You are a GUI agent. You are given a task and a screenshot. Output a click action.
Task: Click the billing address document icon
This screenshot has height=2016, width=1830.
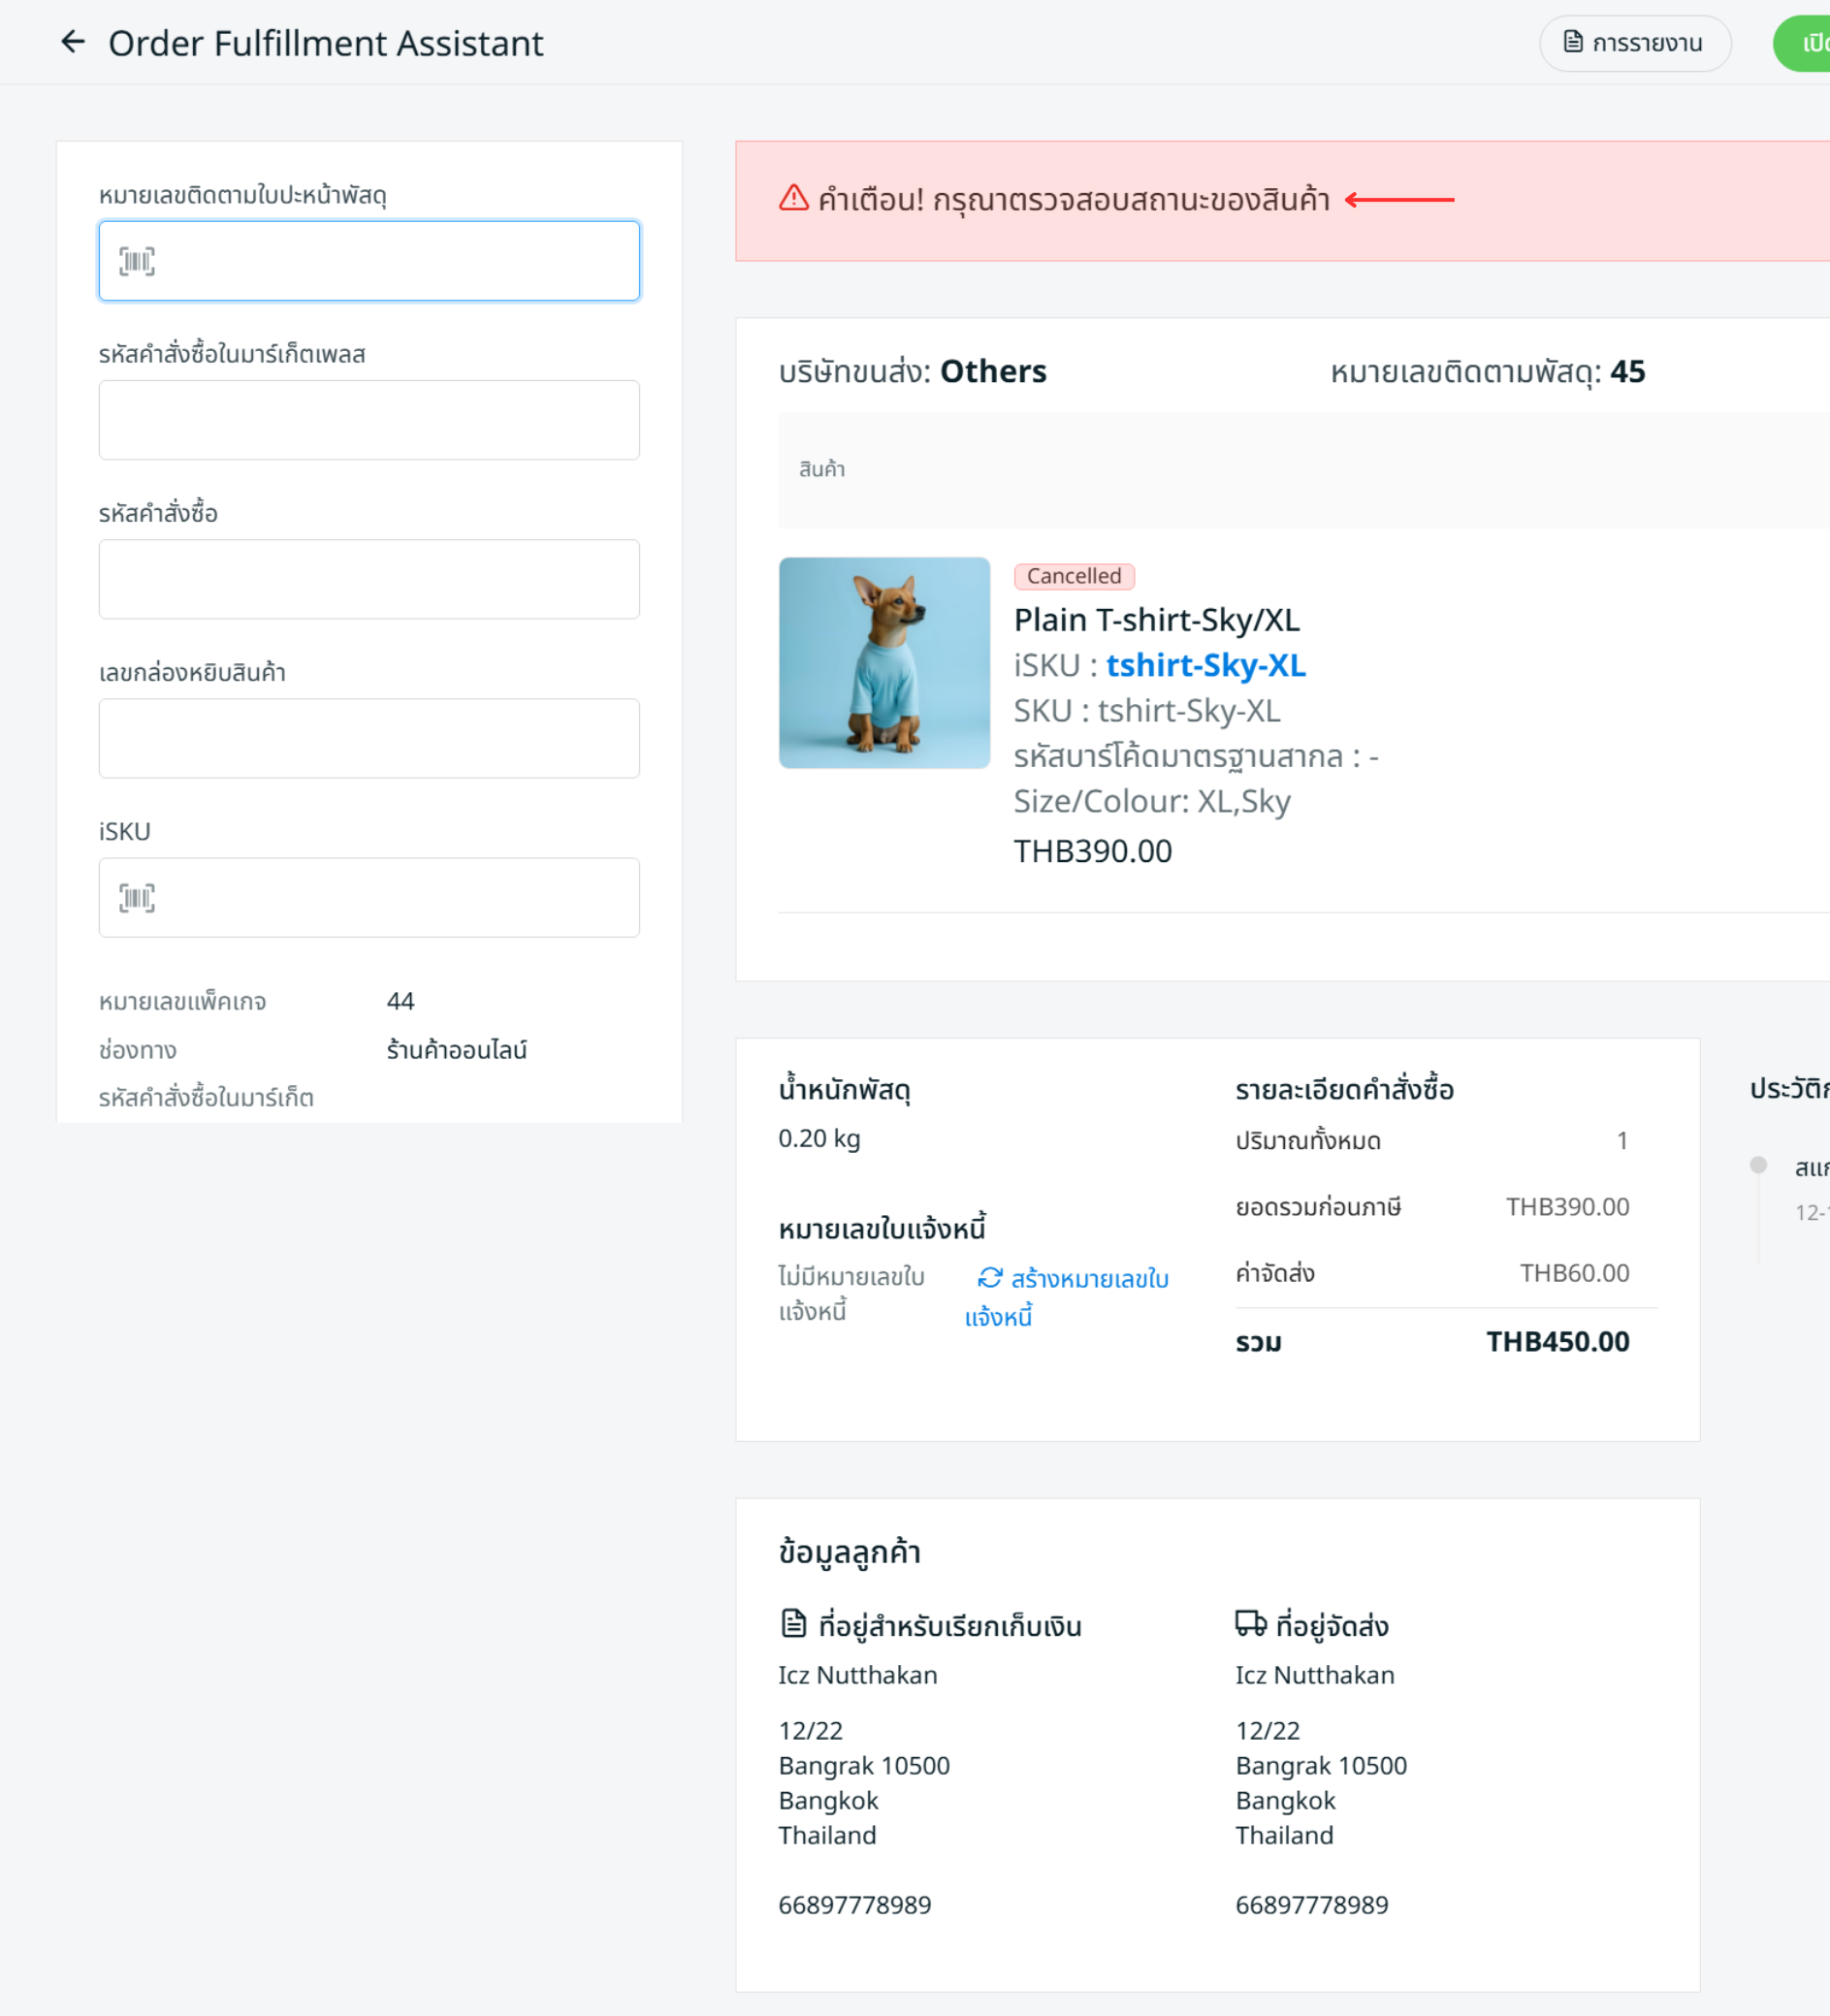point(793,1623)
